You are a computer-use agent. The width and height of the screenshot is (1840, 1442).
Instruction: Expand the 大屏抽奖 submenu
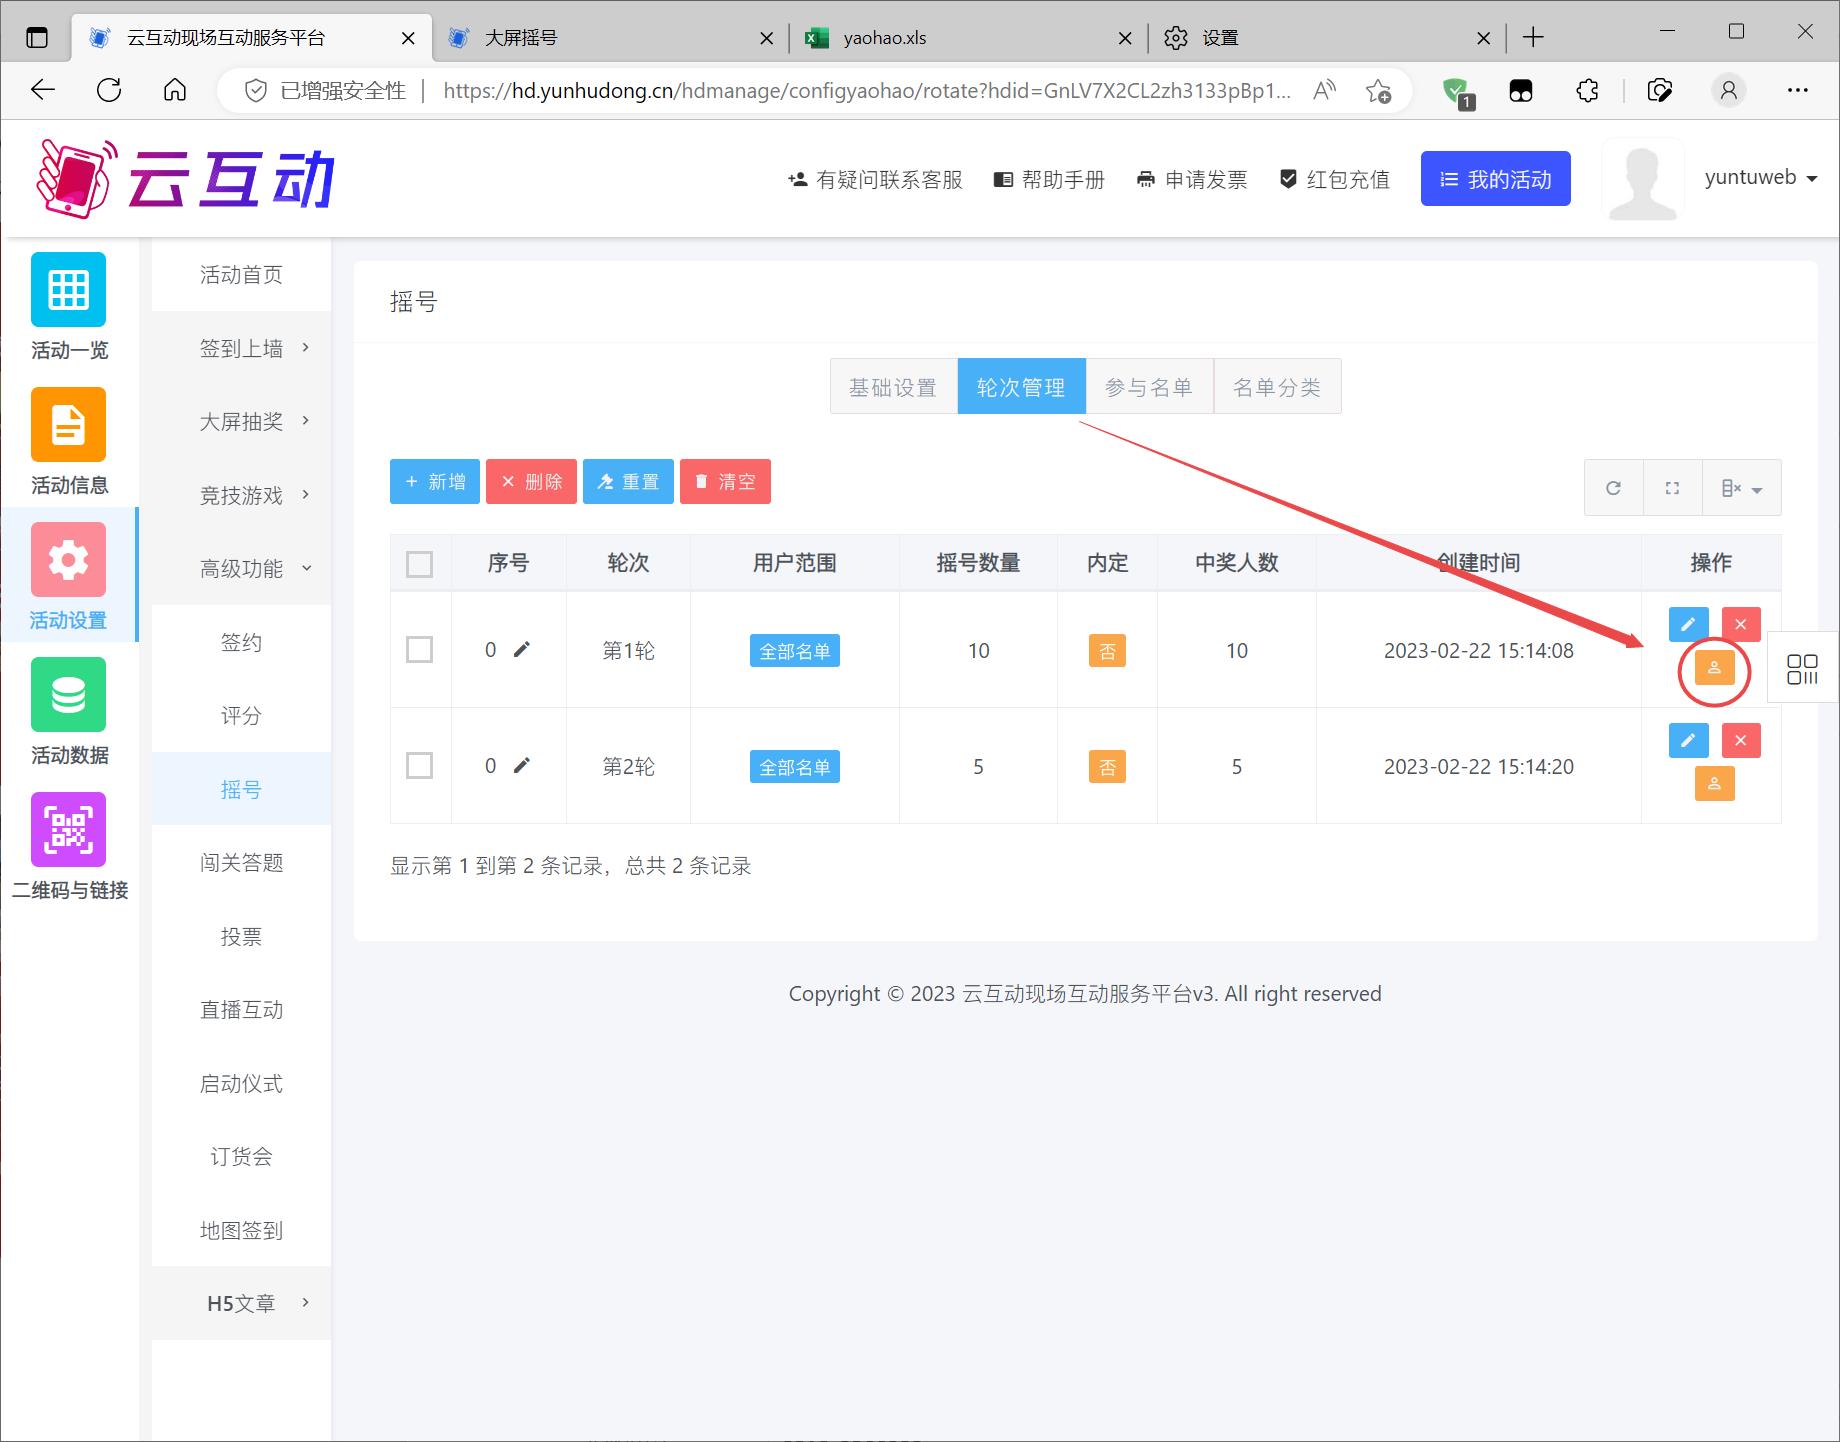point(241,421)
